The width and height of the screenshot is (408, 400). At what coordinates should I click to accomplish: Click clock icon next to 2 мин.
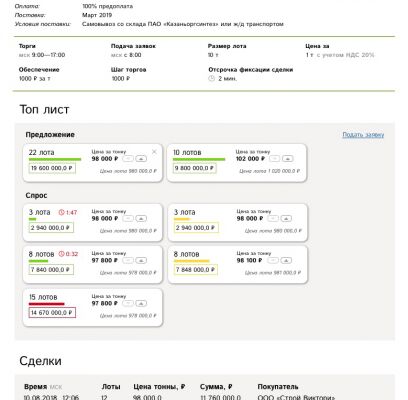212,79
